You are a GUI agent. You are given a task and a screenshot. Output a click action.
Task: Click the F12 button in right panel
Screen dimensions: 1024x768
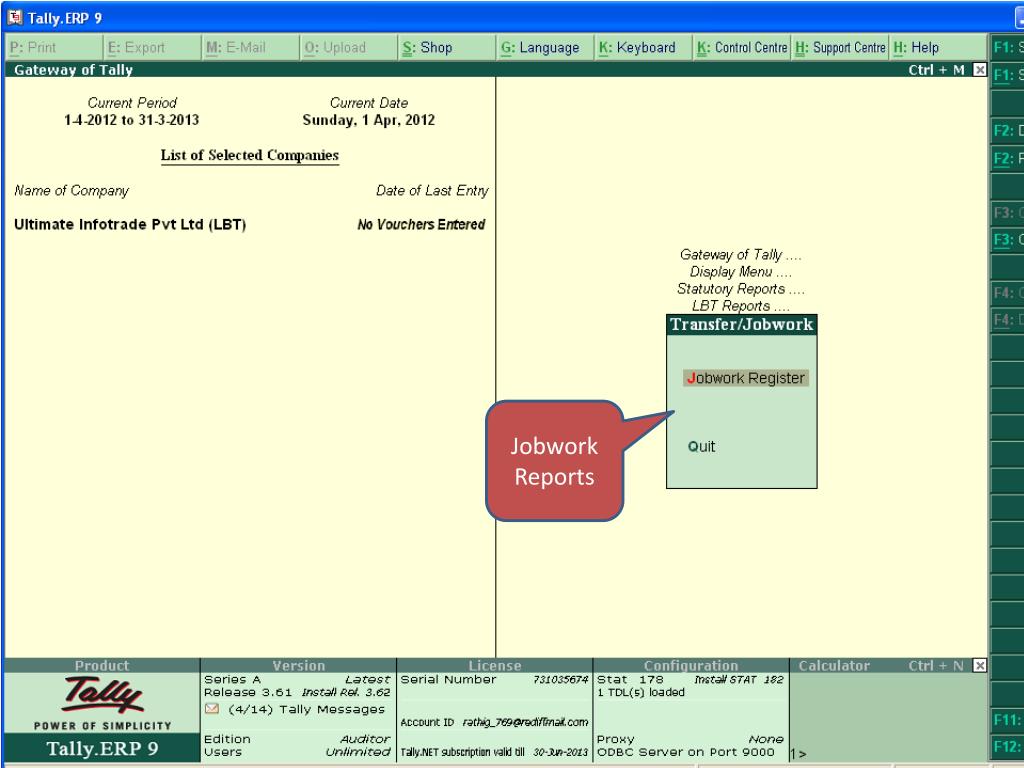[1007, 746]
